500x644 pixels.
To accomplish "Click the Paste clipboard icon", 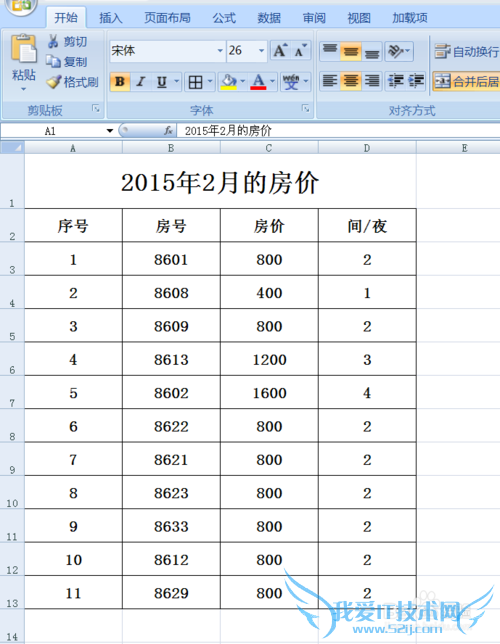I will (x=23, y=48).
